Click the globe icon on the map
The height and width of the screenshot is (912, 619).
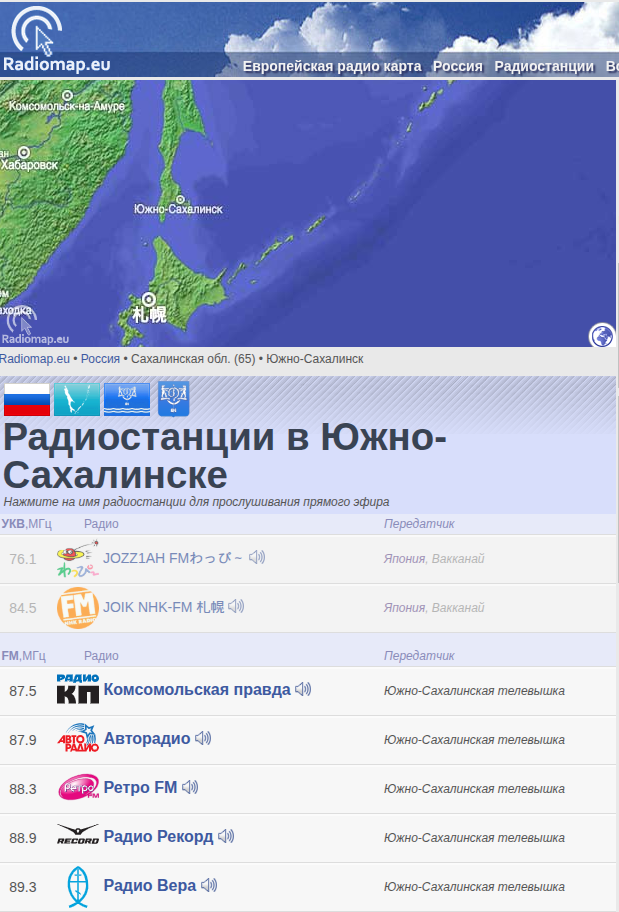tap(602, 336)
